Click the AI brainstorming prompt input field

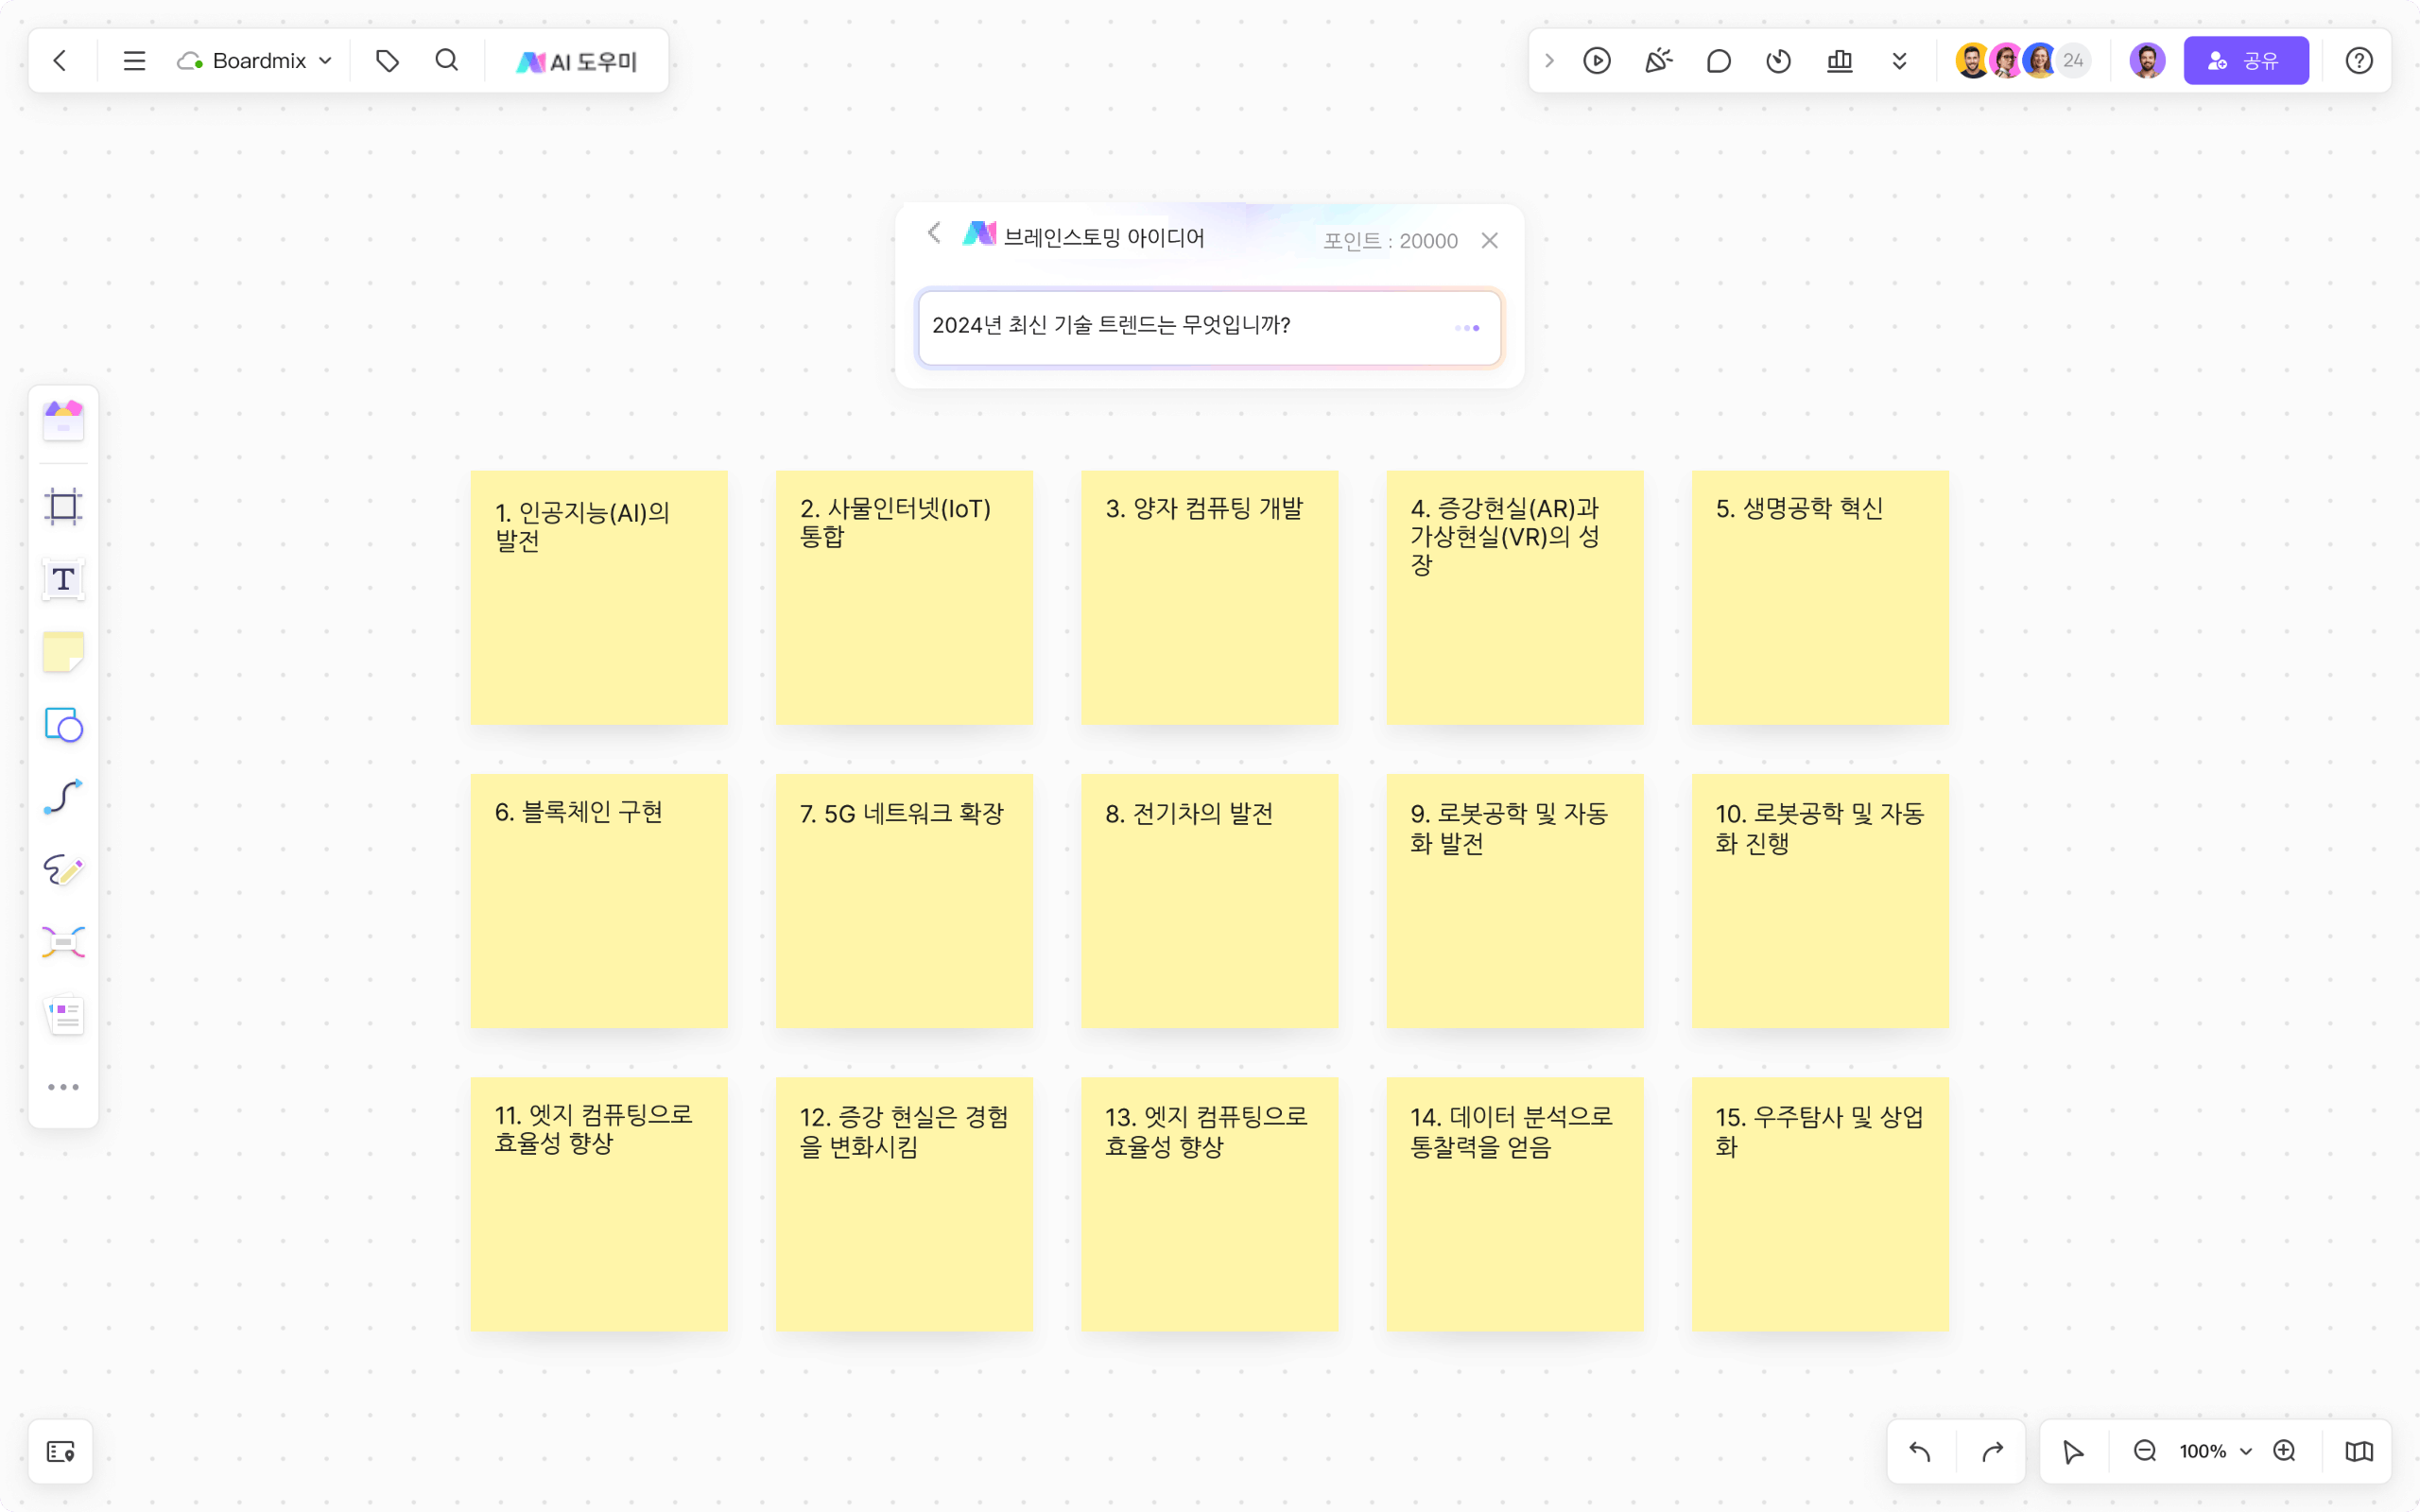click(1180, 326)
